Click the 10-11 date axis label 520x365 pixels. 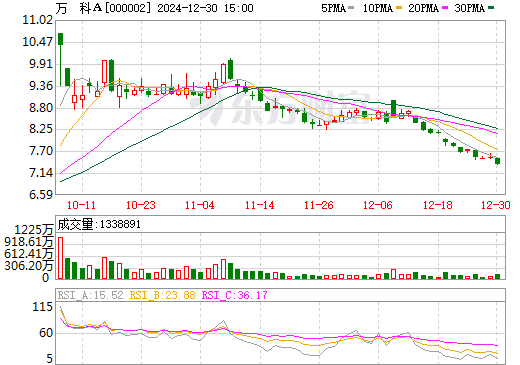pyautogui.click(x=81, y=205)
